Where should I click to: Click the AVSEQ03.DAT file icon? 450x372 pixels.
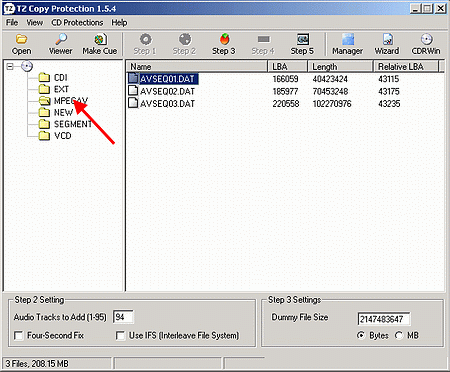coord(133,103)
